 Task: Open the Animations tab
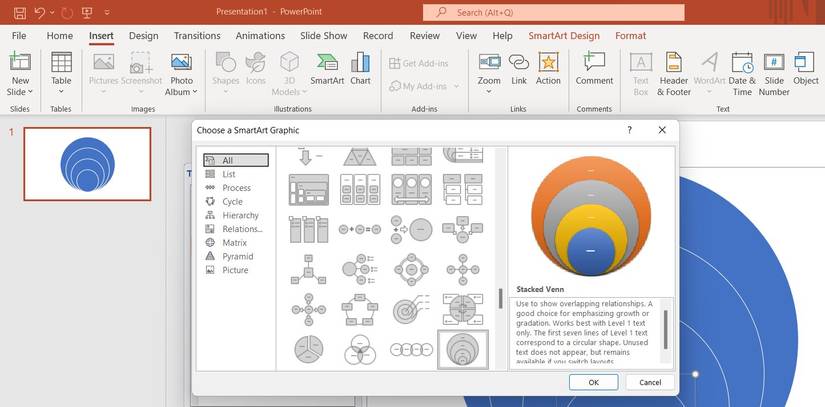click(x=260, y=36)
